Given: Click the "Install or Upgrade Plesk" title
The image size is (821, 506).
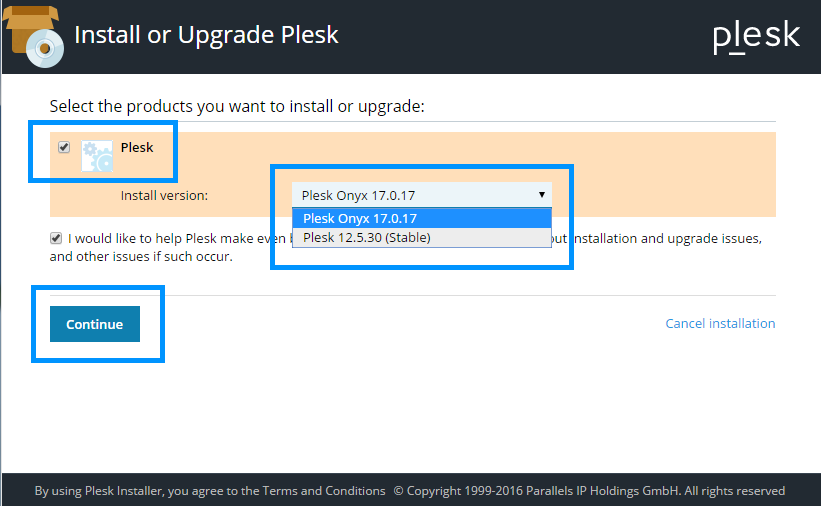Looking at the screenshot, I should pyautogui.click(x=207, y=35).
